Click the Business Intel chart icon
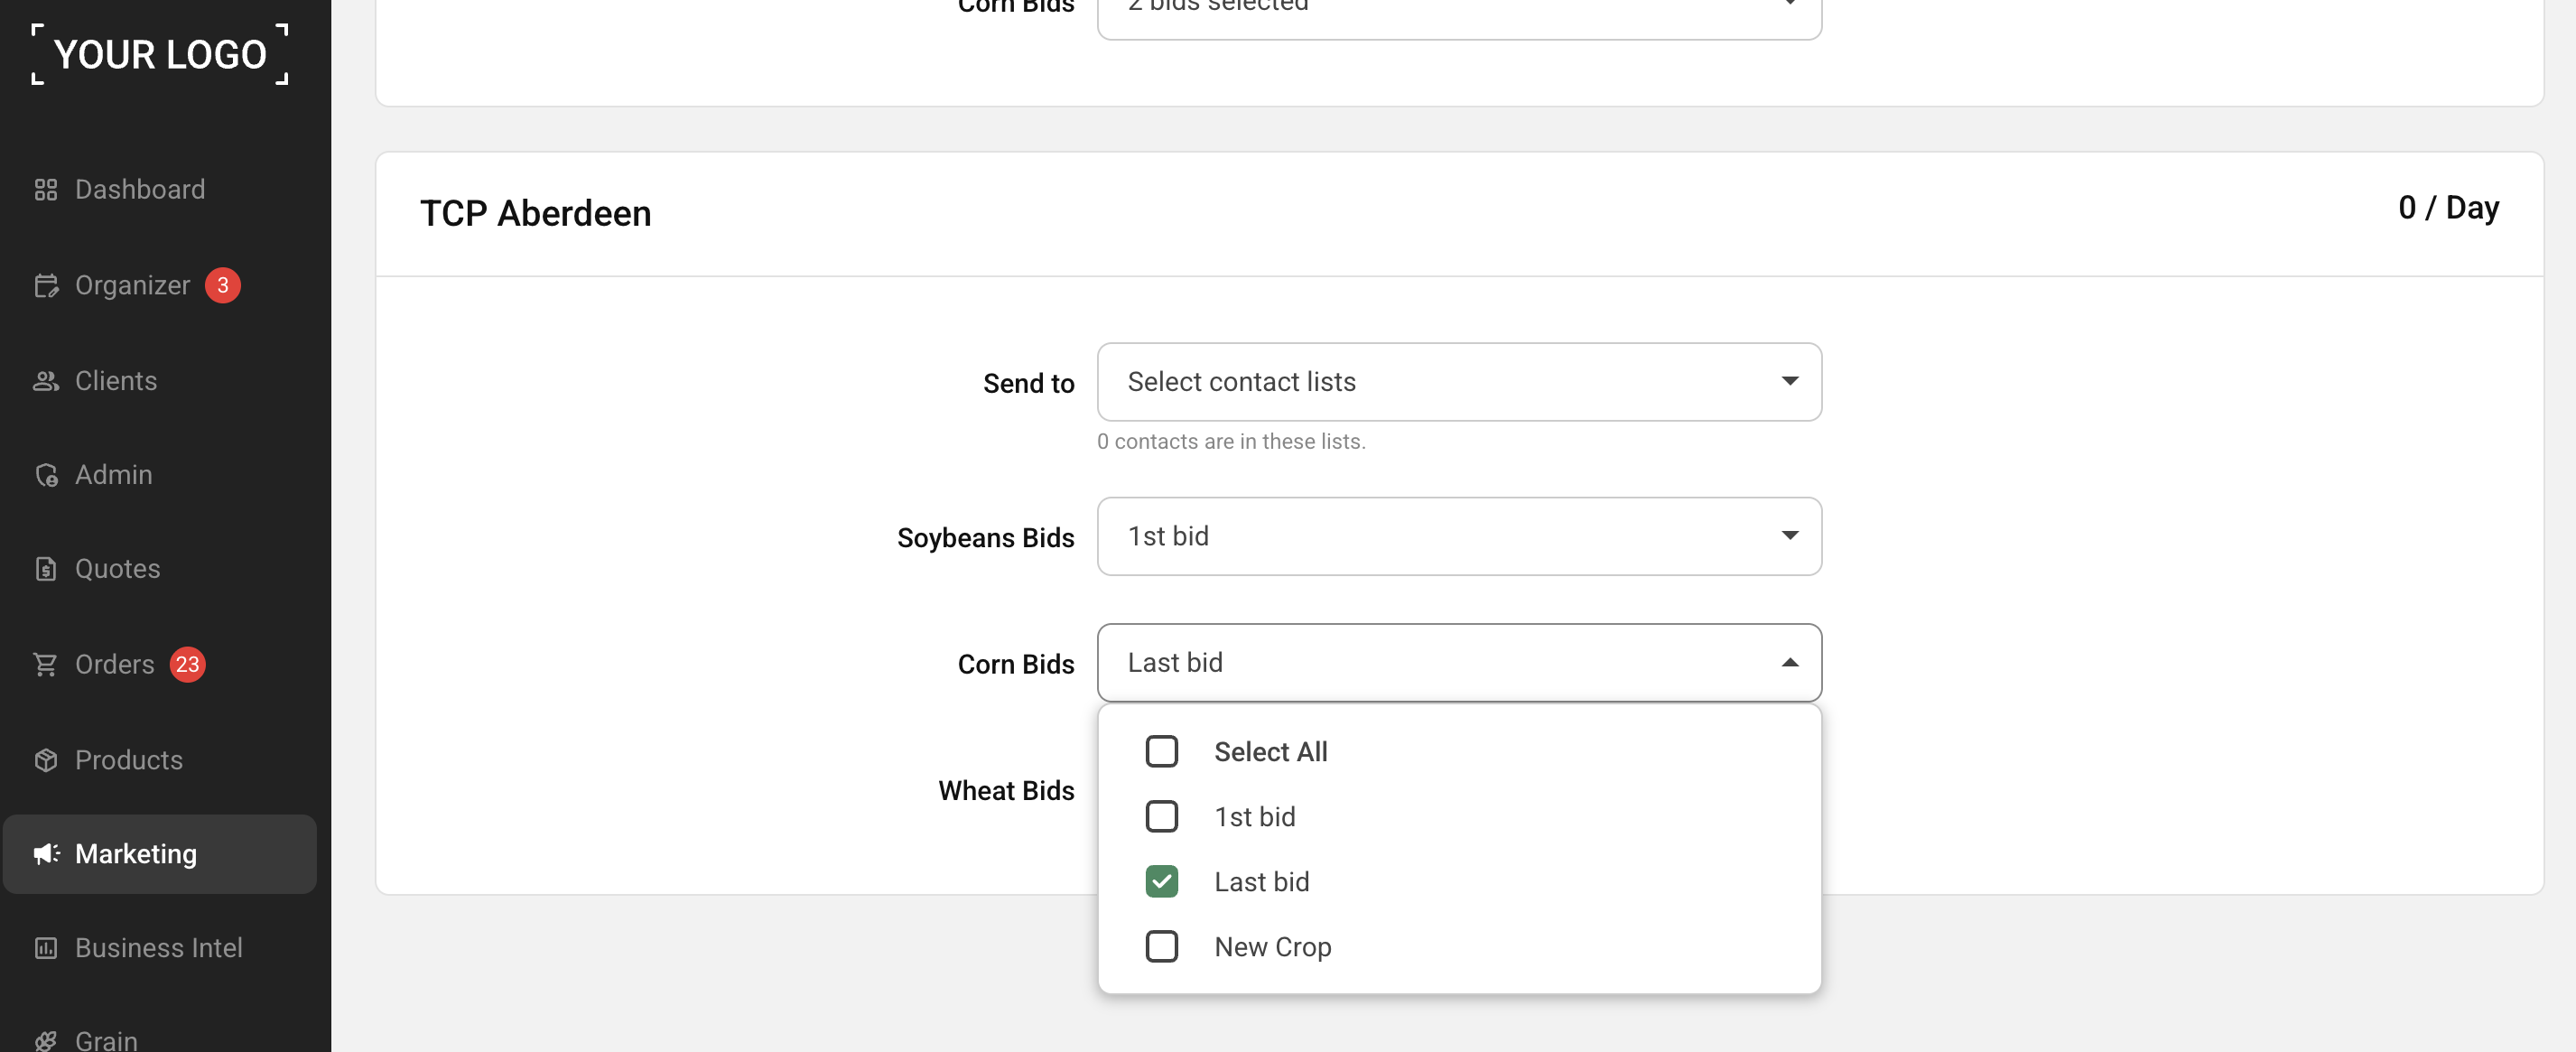Screen dimensions: 2576x1052 46,948
